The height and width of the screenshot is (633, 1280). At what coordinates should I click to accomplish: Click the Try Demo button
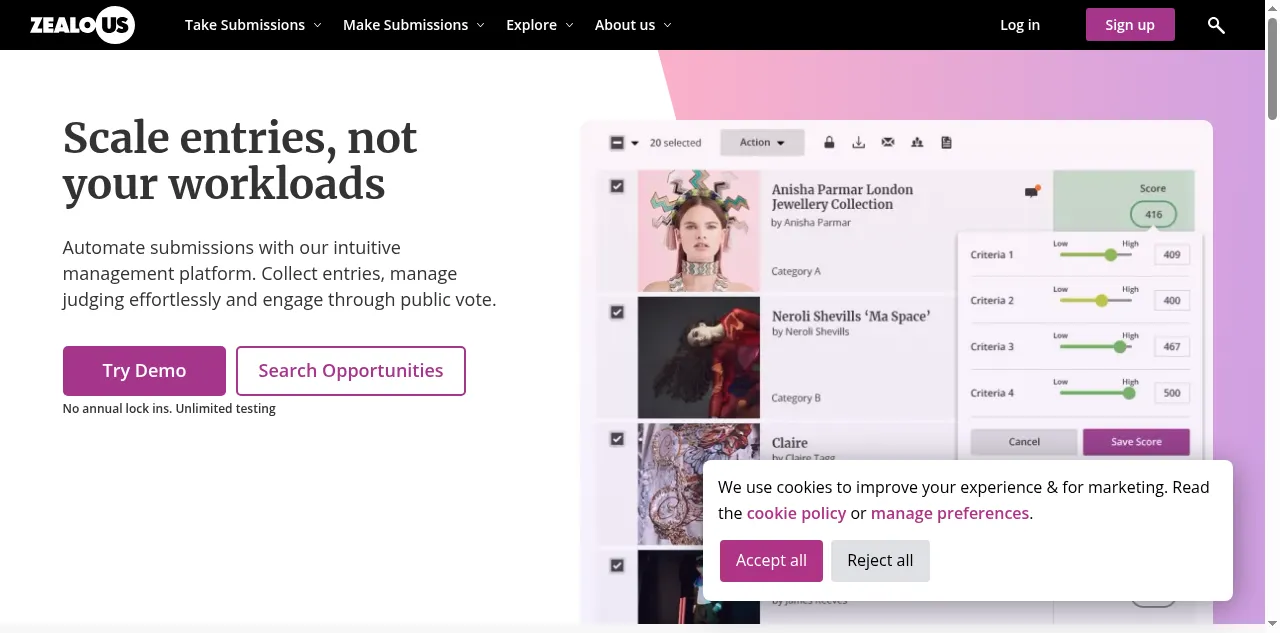click(x=144, y=371)
